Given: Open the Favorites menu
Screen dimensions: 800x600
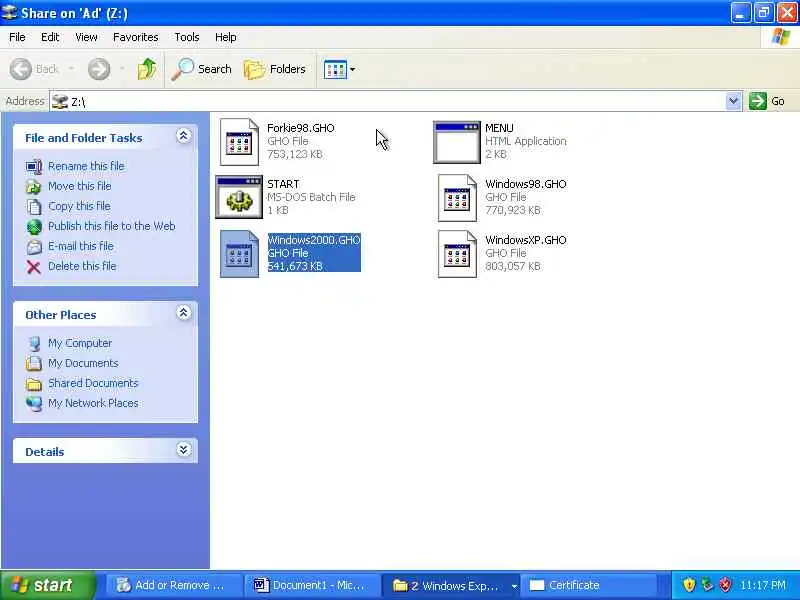Looking at the screenshot, I should point(136,37).
